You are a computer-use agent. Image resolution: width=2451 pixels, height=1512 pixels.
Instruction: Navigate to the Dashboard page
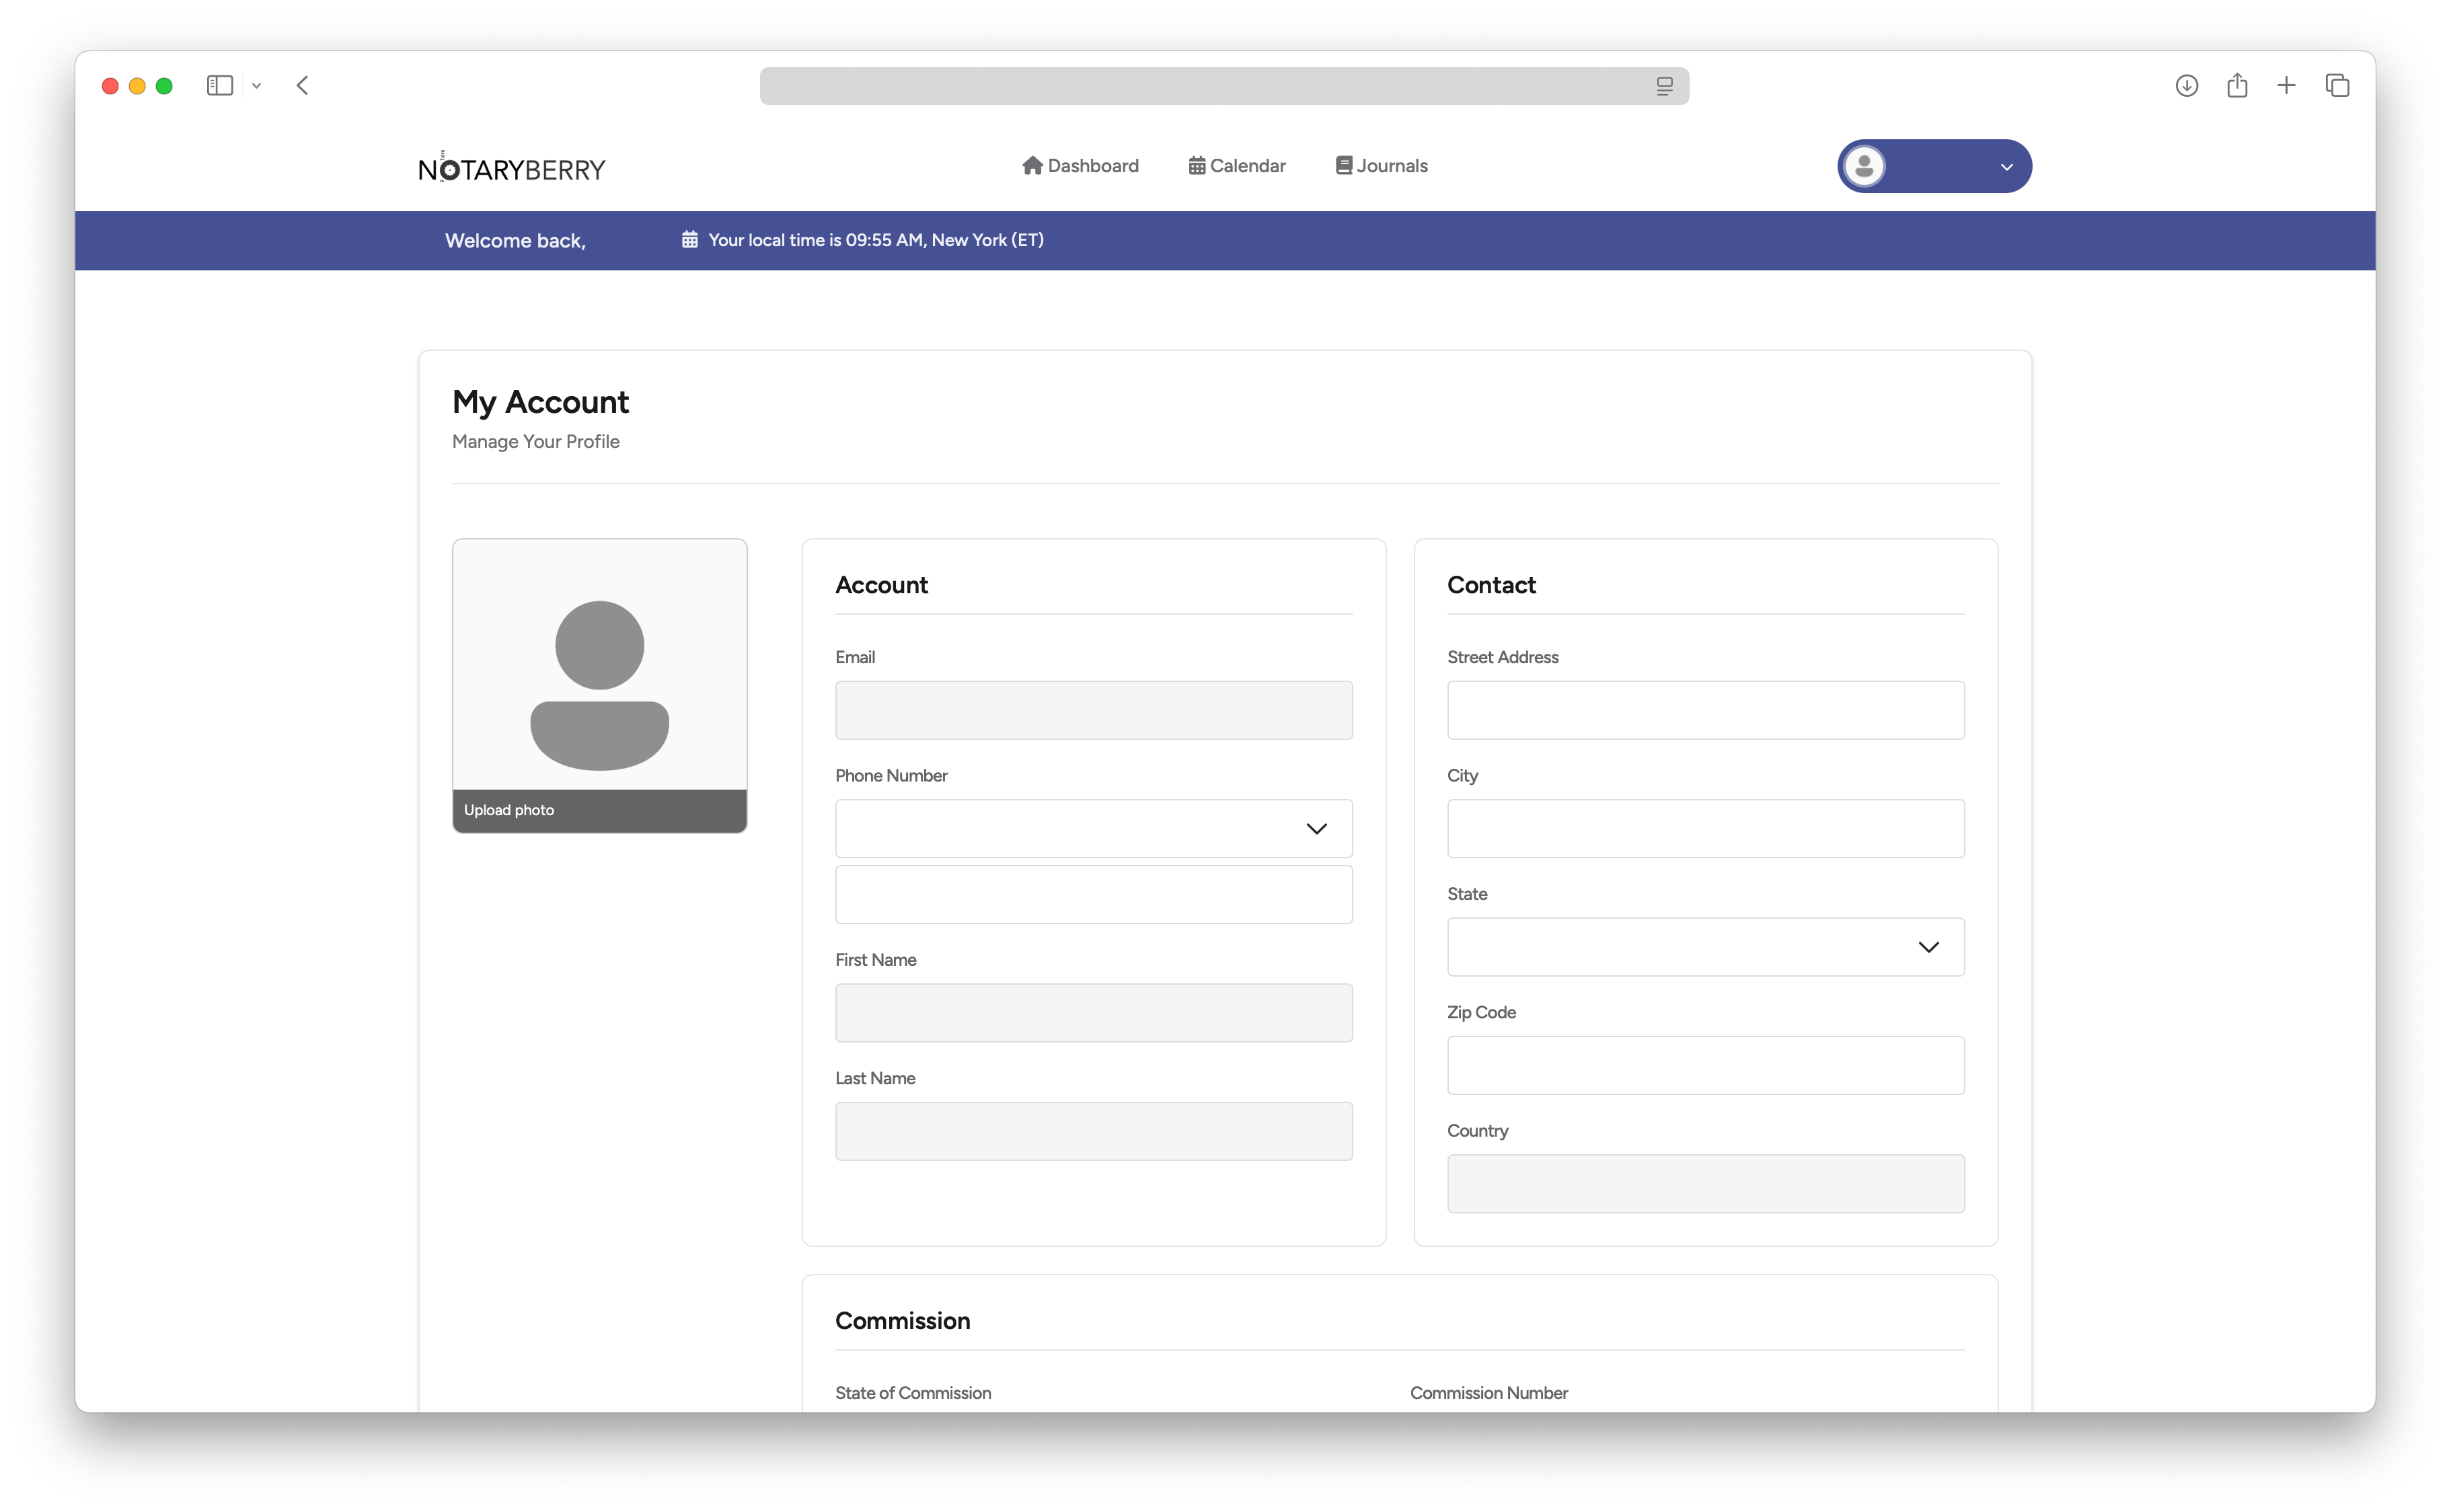(x=1093, y=165)
